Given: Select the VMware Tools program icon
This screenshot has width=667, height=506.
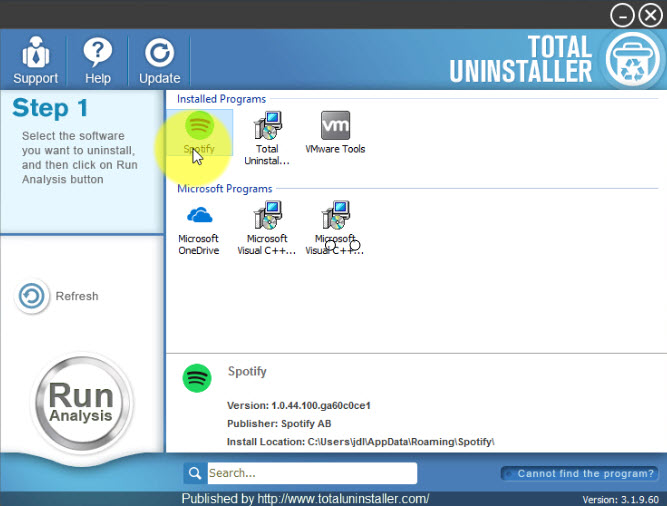Looking at the screenshot, I should click(335, 132).
